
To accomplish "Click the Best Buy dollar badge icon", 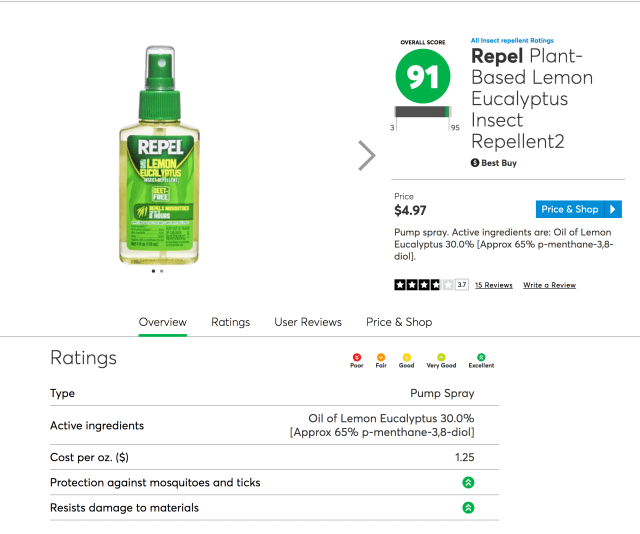I will (475, 162).
